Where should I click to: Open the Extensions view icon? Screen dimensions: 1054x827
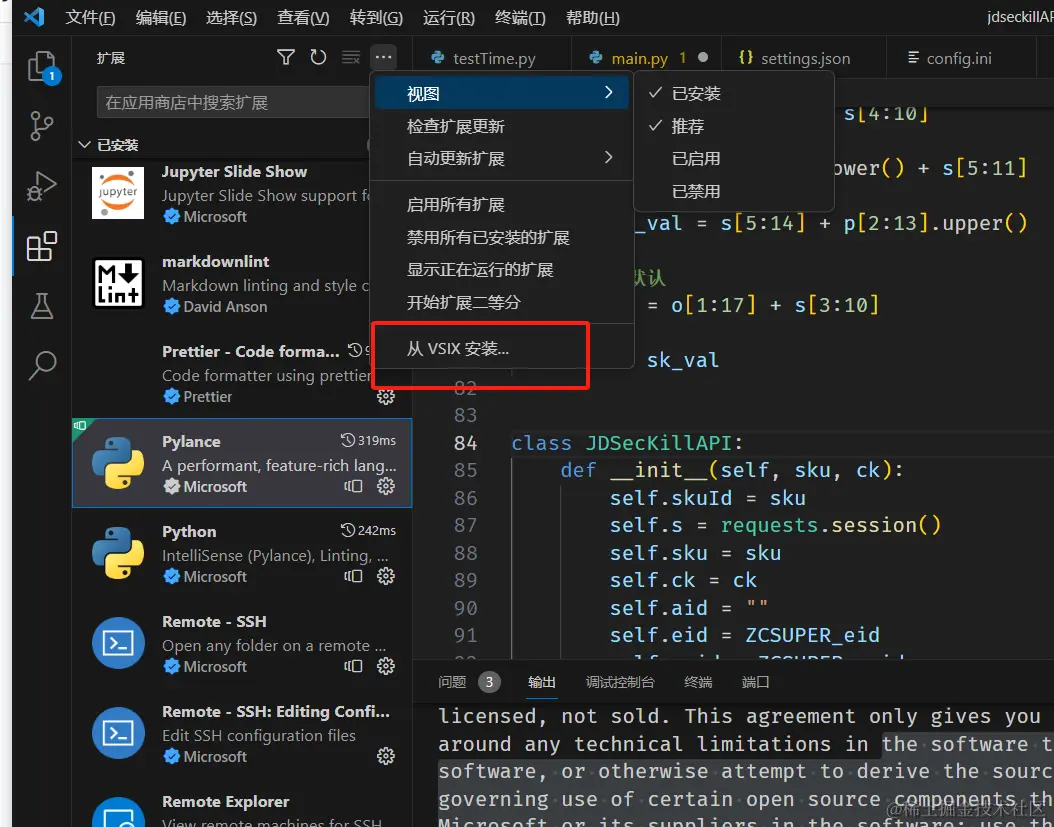pyautogui.click(x=42, y=246)
